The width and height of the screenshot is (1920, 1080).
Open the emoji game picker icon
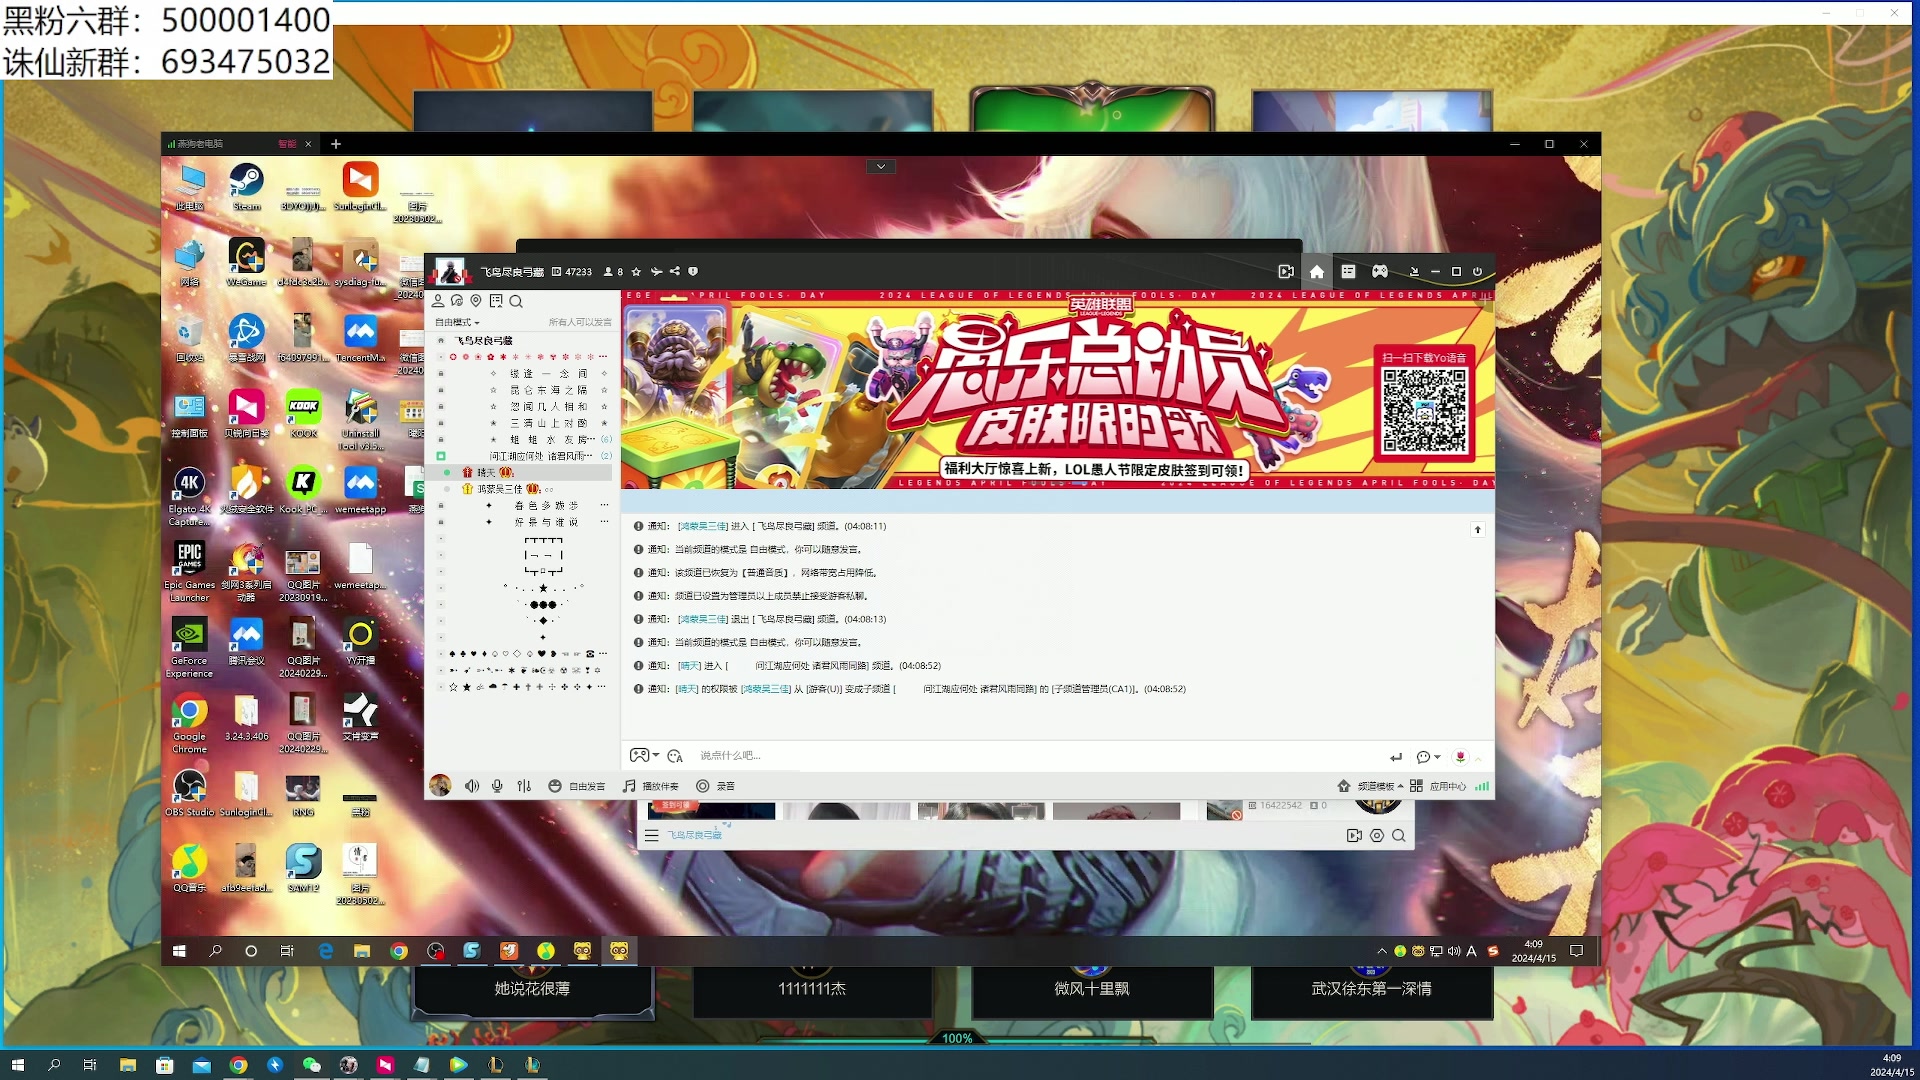coord(640,756)
